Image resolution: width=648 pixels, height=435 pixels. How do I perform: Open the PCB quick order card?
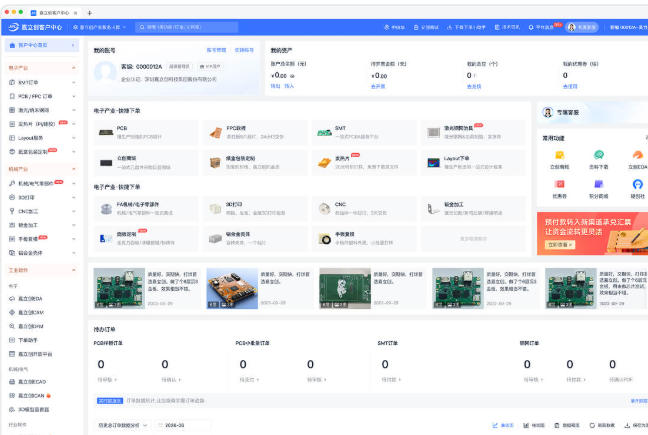pos(145,132)
